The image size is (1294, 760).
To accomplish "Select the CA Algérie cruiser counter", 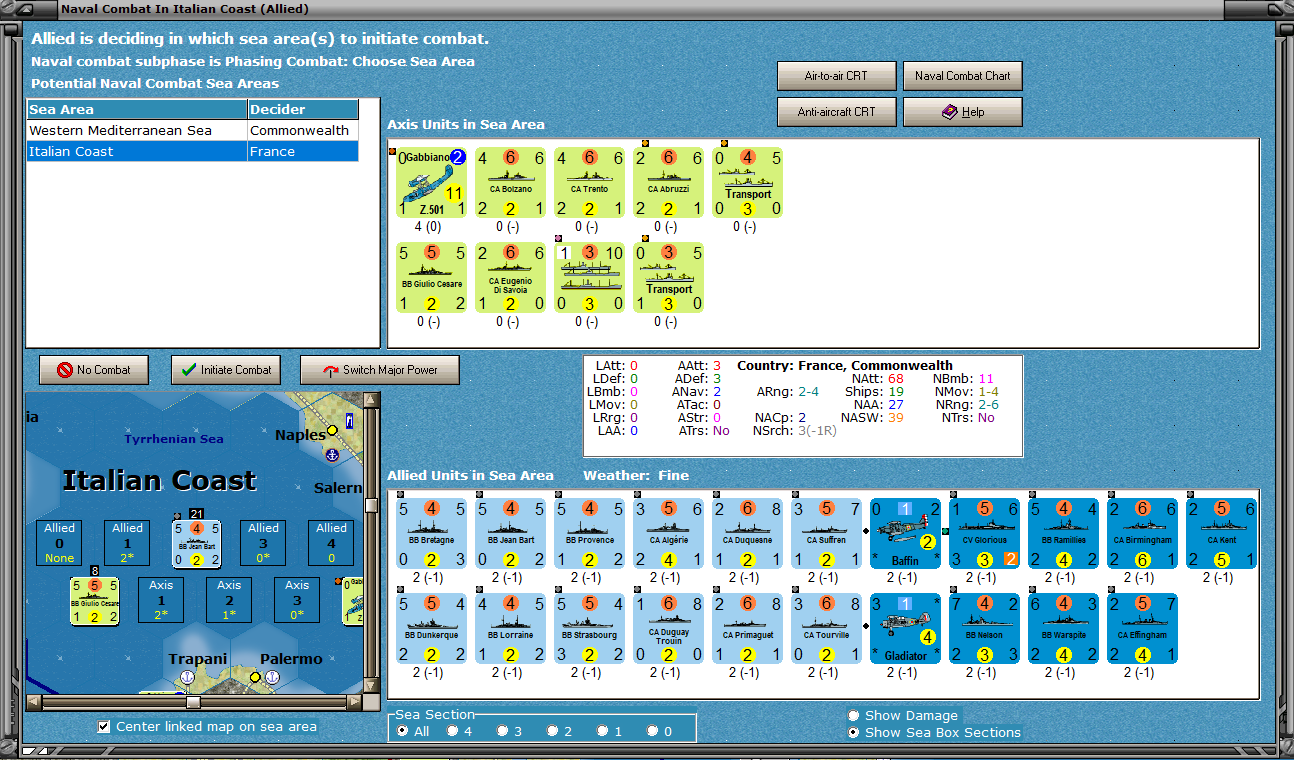I will [669, 534].
